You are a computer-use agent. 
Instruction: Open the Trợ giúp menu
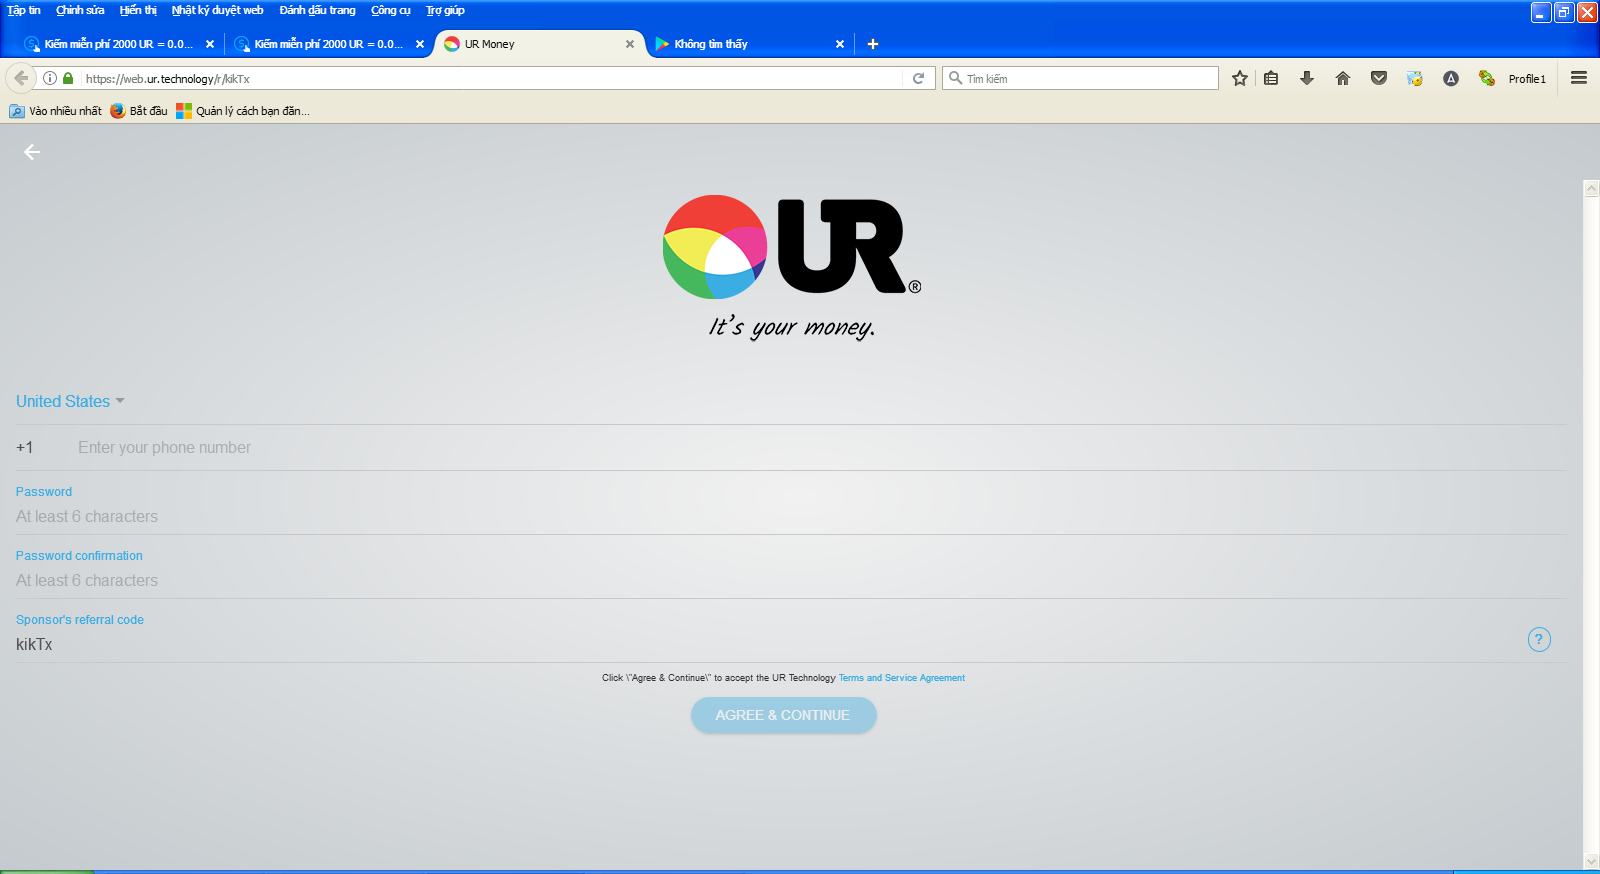click(445, 10)
